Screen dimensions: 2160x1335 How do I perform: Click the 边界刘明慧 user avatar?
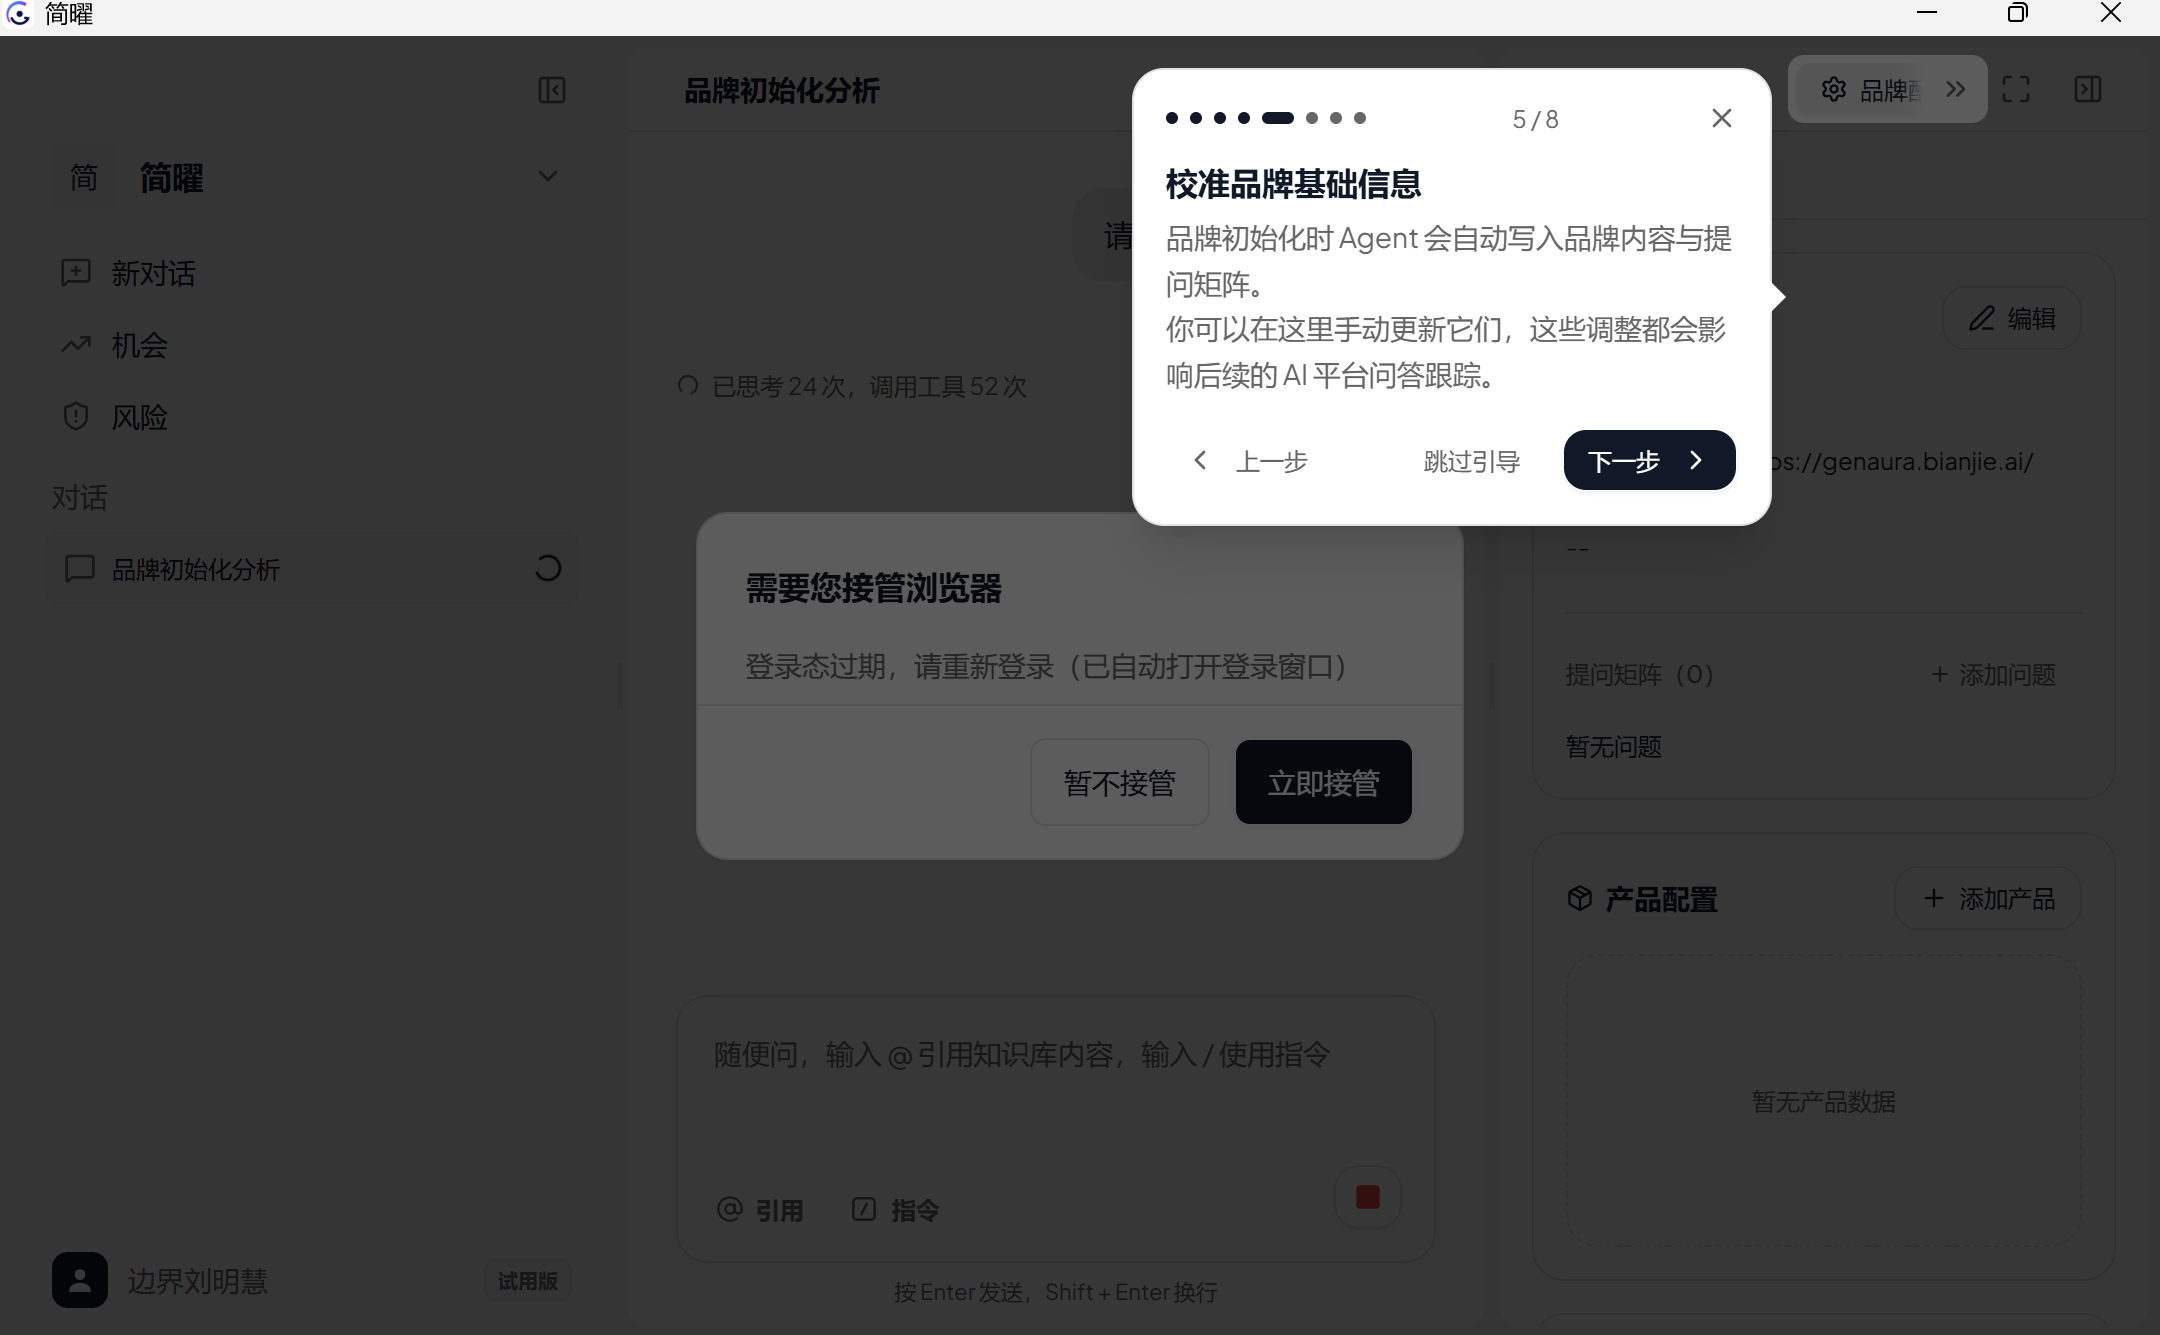click(80, 1280)
